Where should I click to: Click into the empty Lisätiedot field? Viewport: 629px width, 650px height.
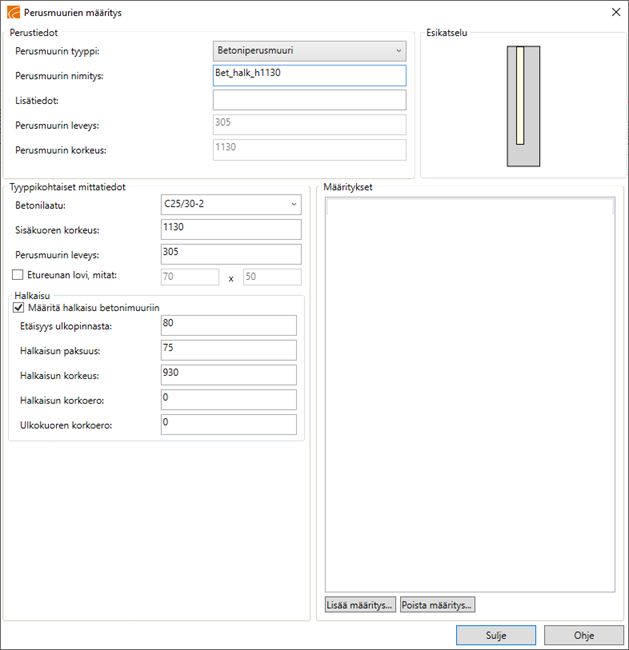309,100
